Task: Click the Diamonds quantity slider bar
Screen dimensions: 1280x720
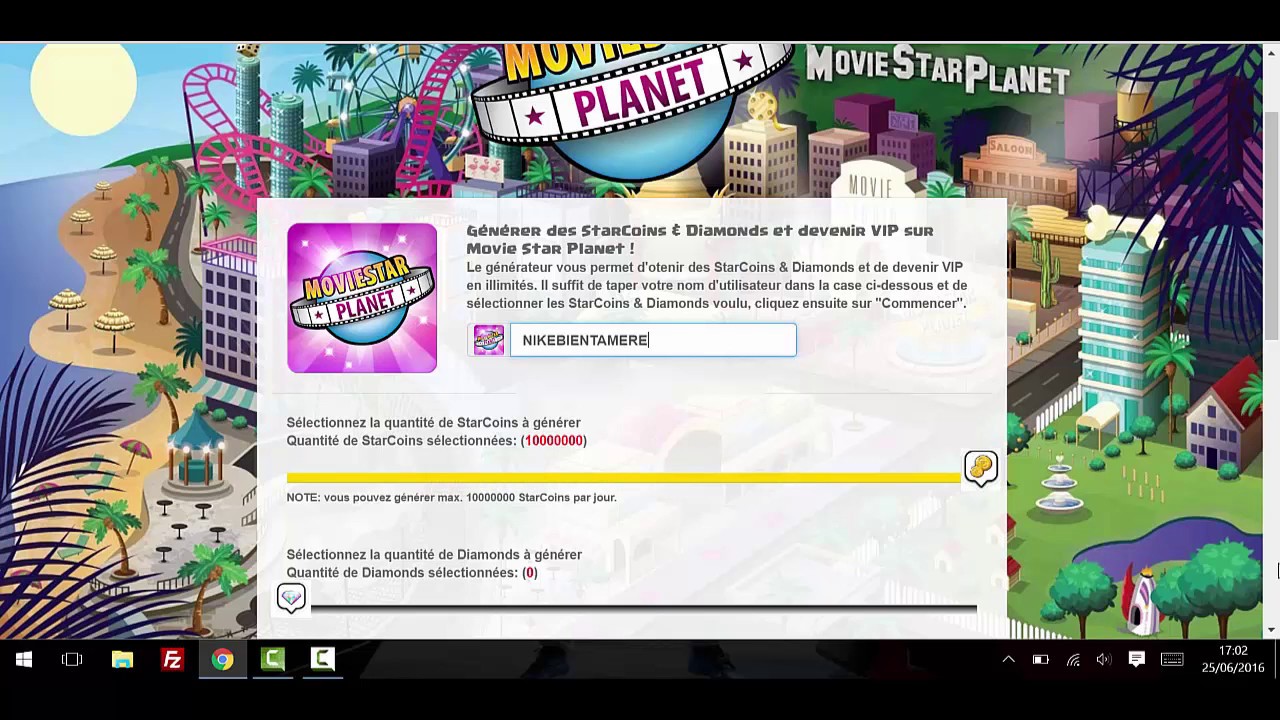Action: 644,606
